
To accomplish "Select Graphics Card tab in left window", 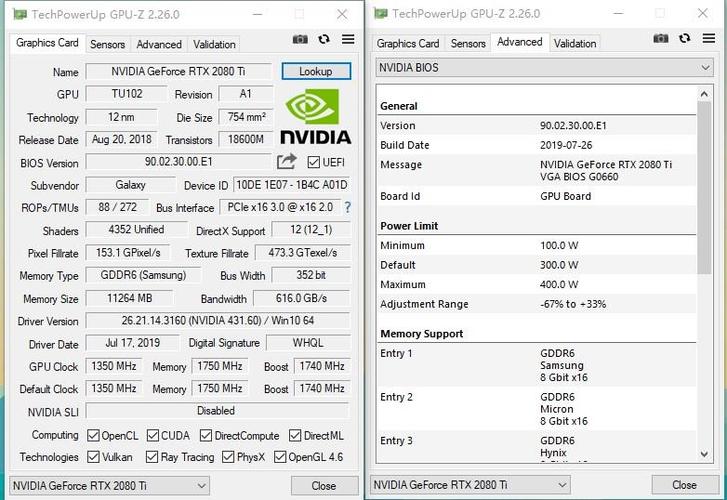I will (x=47, y=43).
